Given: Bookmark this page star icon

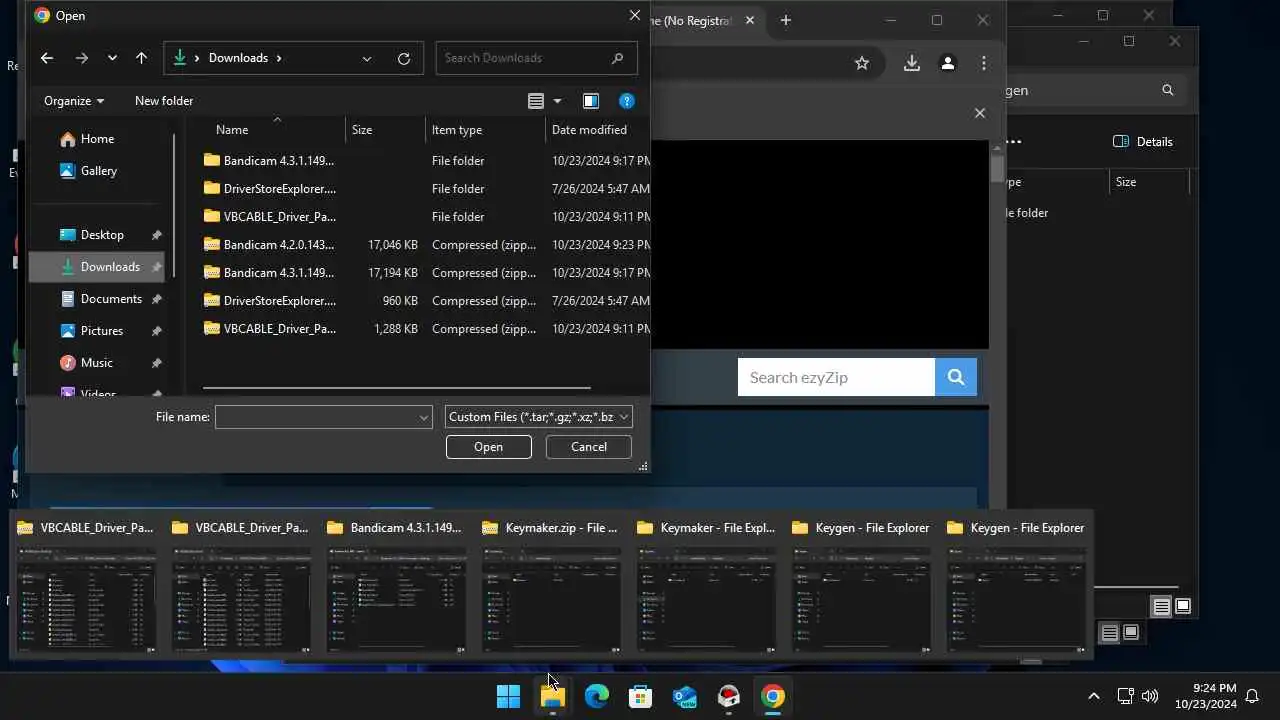Looking at the screenshot, I should pyautogui.click(x=862, y=63).
